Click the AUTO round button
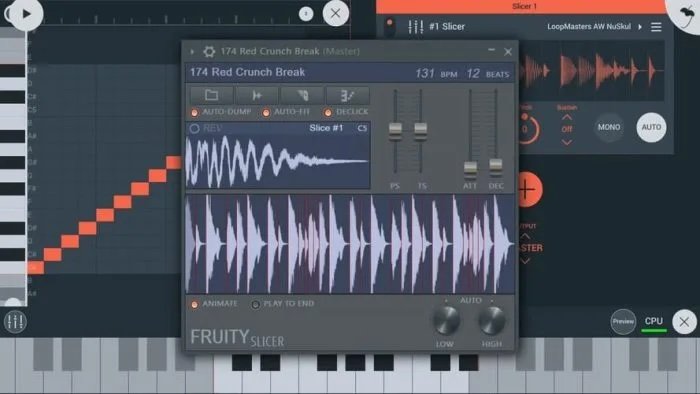The image size is (700, 394). pos(651,127)
